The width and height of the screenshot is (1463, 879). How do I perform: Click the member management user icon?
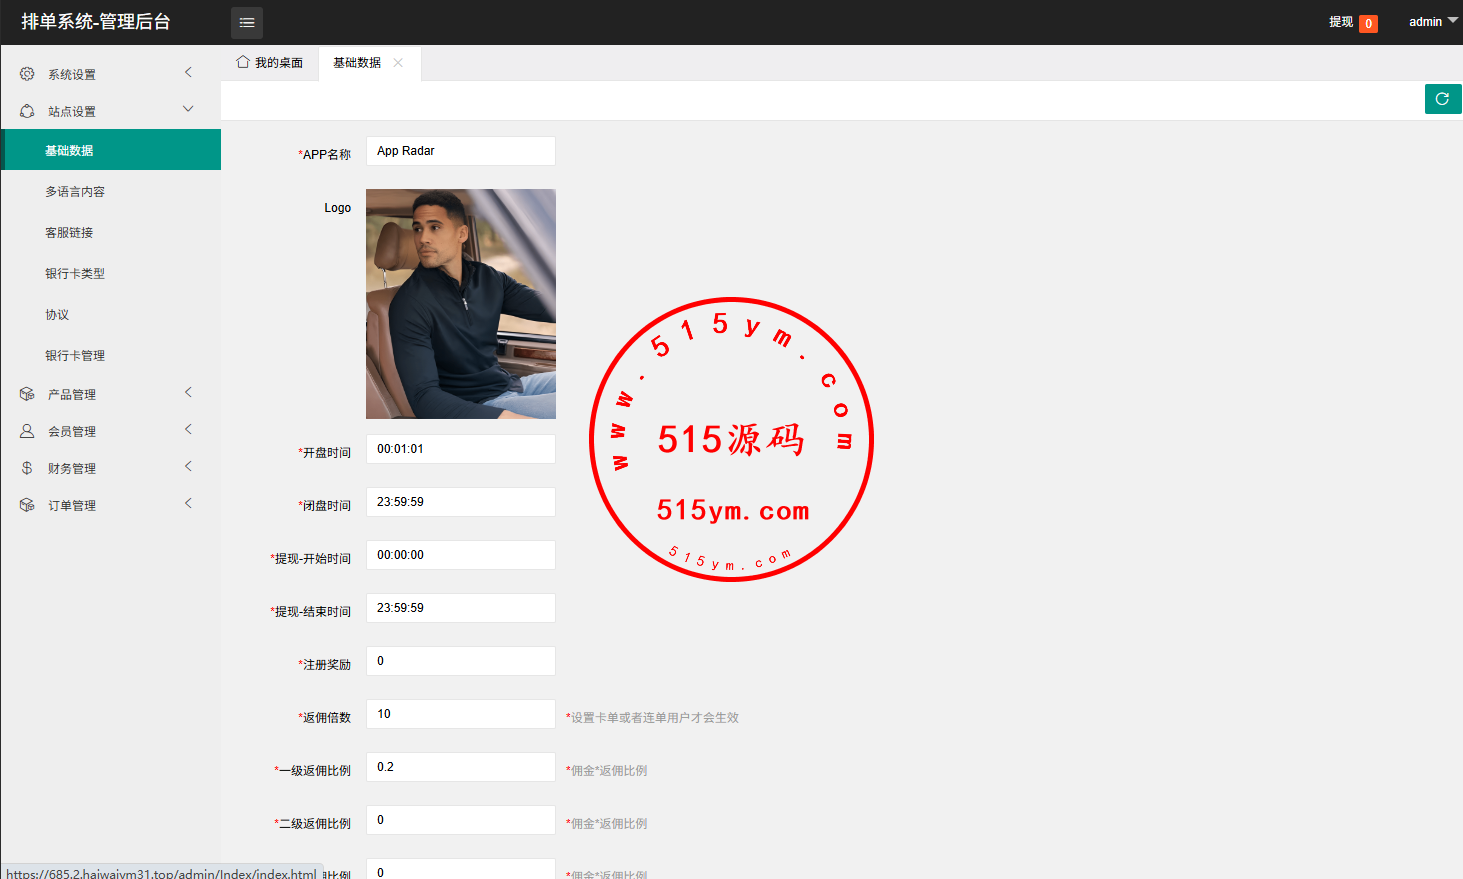click(x=27, y=431)
